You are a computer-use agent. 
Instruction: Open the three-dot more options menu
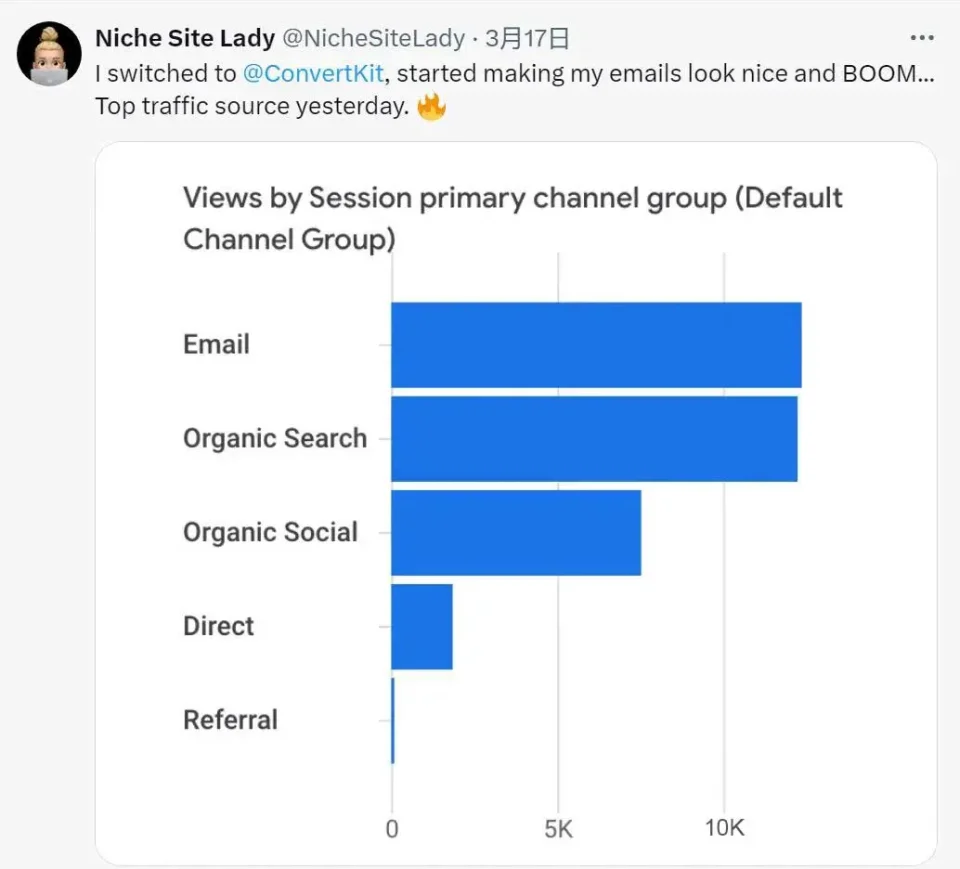[x=921, y=38]
